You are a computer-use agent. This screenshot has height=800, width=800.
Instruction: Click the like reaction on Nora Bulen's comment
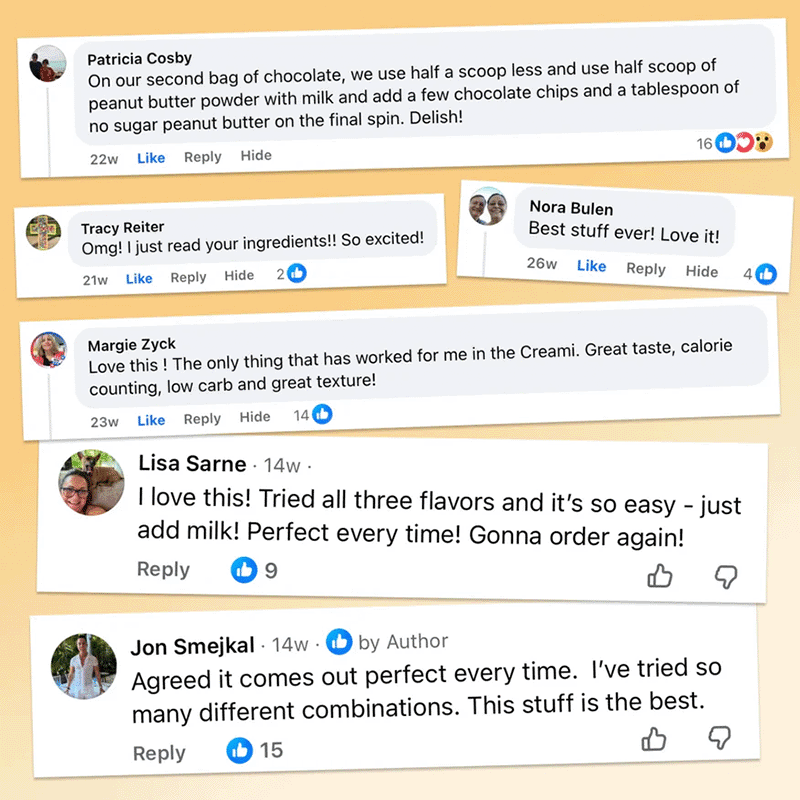coord(766,273)
